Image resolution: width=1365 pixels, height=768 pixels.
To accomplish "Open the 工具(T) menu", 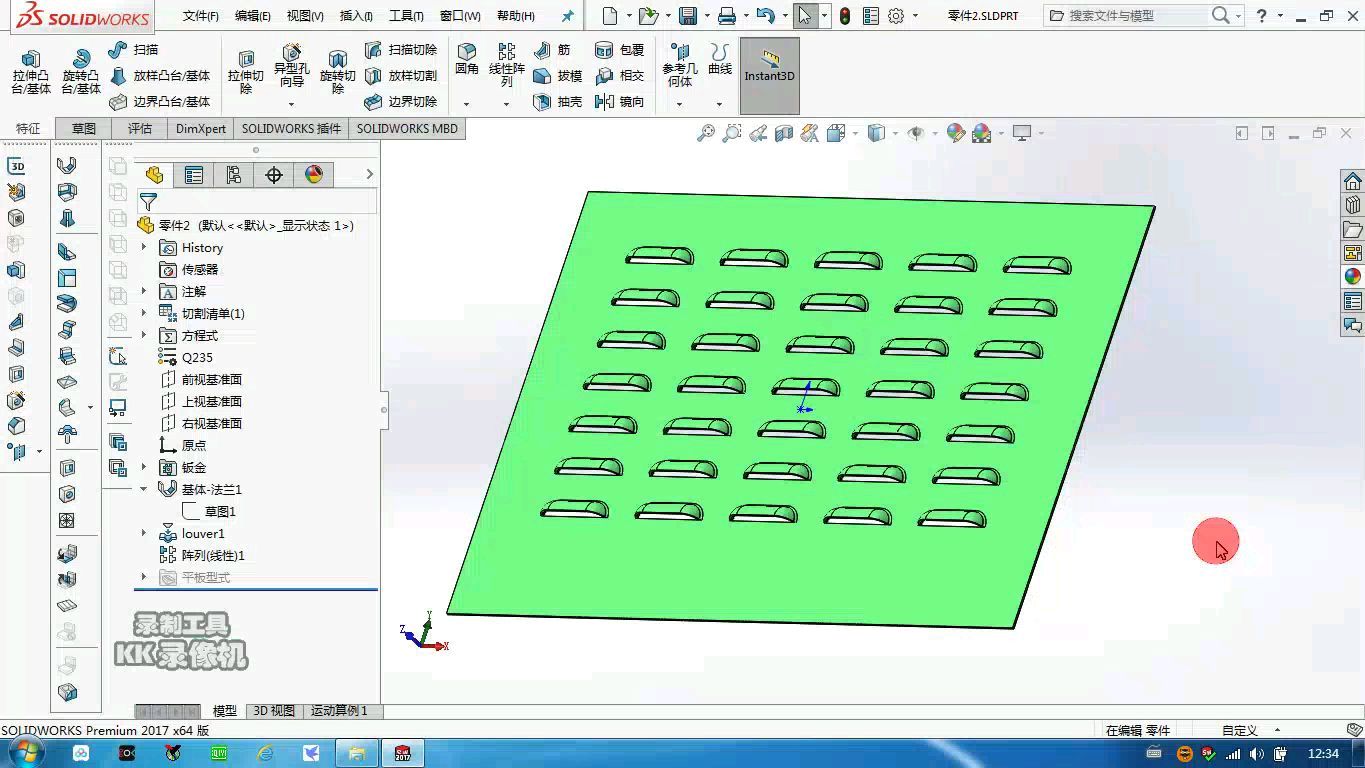I will tap(406, 16).
